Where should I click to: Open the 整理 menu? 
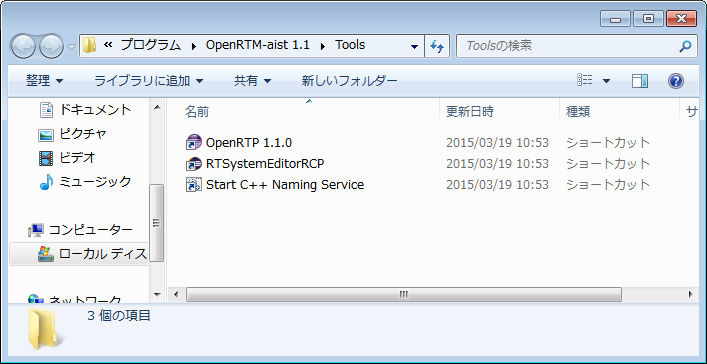coord(45,81)
